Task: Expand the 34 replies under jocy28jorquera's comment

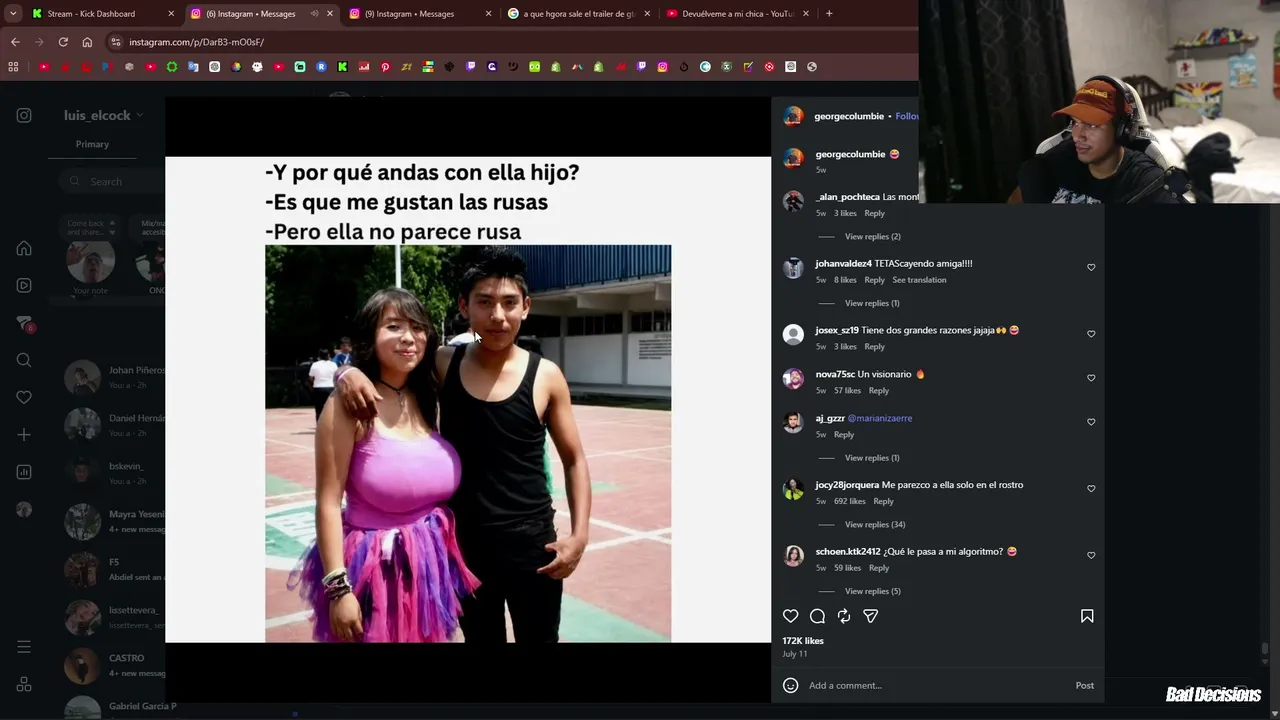Action: 875,525
